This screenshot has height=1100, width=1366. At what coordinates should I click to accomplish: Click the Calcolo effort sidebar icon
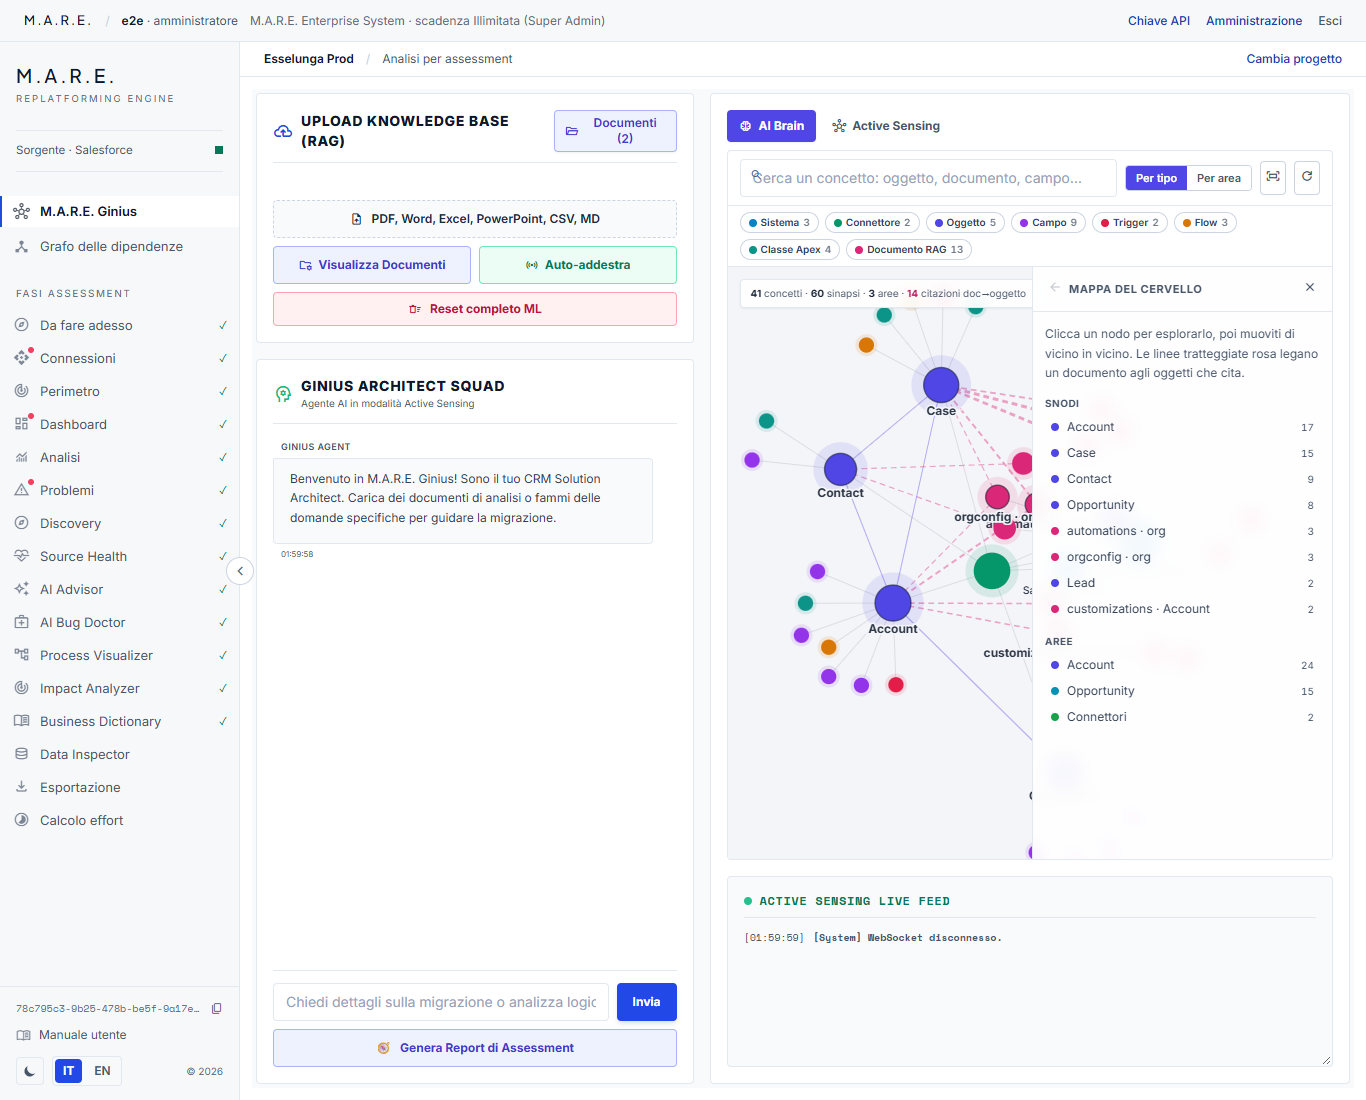[x=22, y=820]
